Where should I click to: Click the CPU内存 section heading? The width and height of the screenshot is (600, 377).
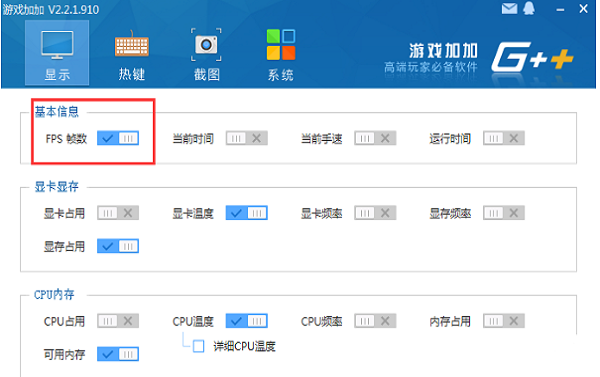click(54, 294)
